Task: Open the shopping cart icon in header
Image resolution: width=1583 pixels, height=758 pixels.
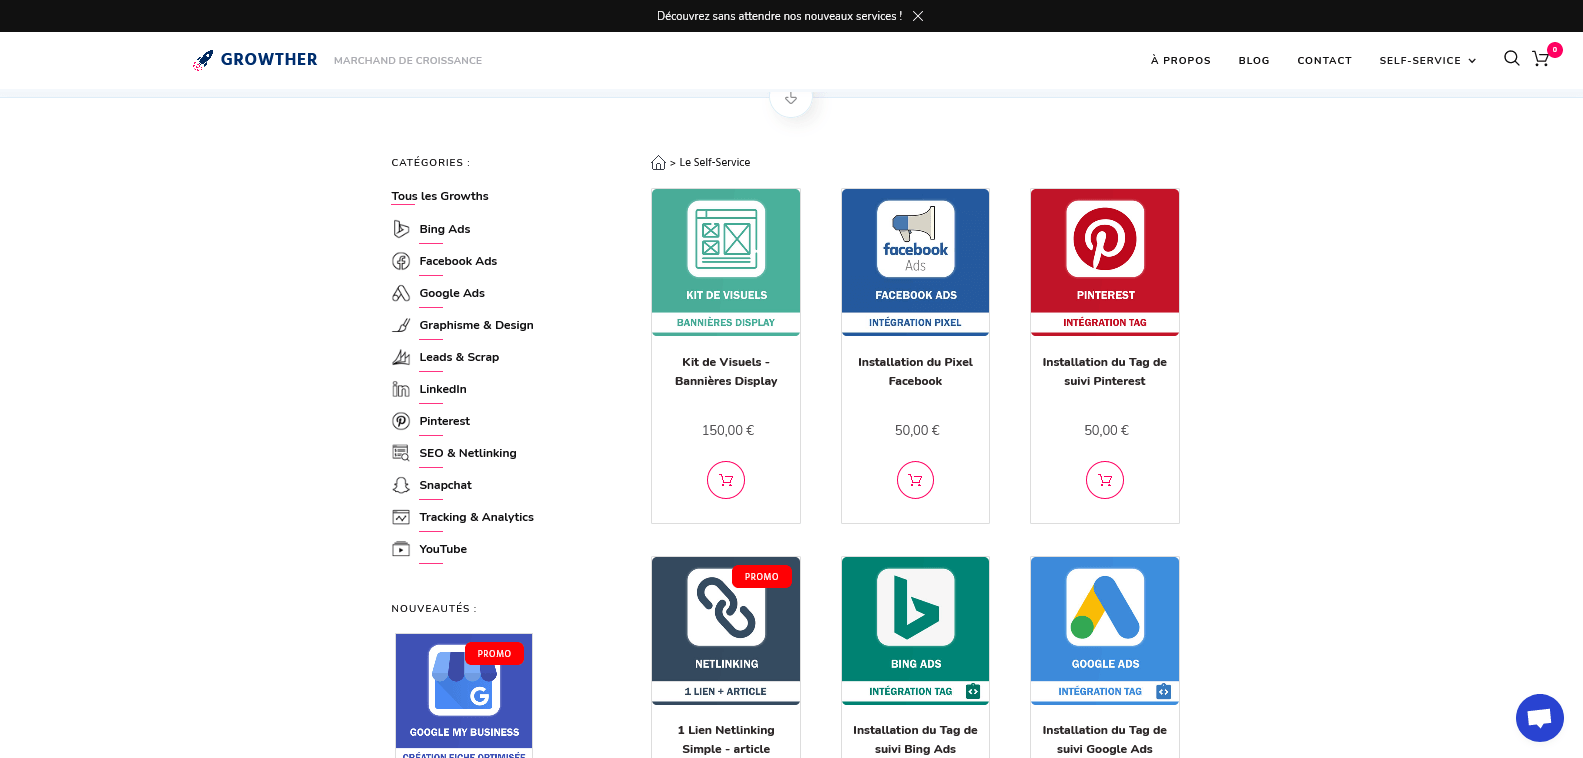Action: [x=1541, y=59]
